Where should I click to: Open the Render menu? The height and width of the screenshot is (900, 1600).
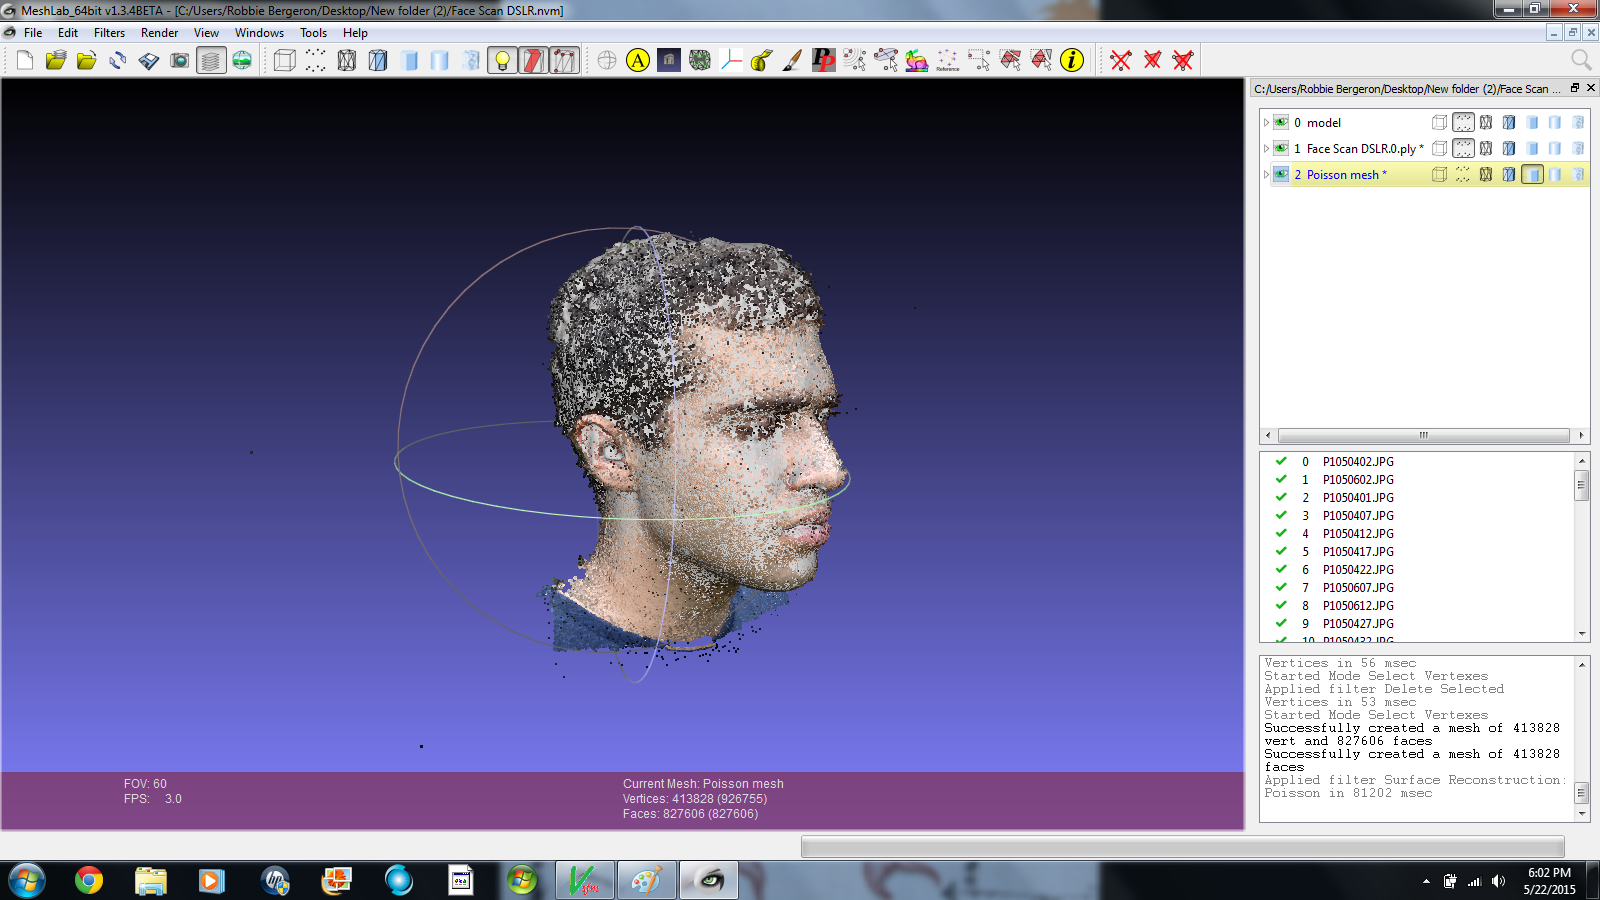[x=159, y=33]
